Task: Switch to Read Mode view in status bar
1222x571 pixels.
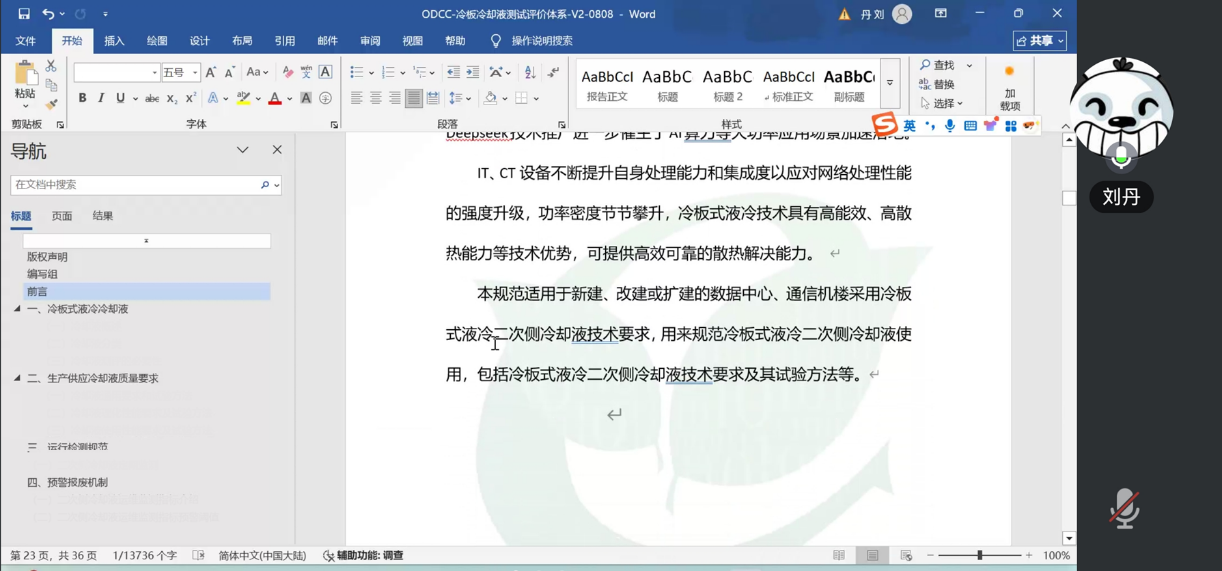Action: coord(839,555)
